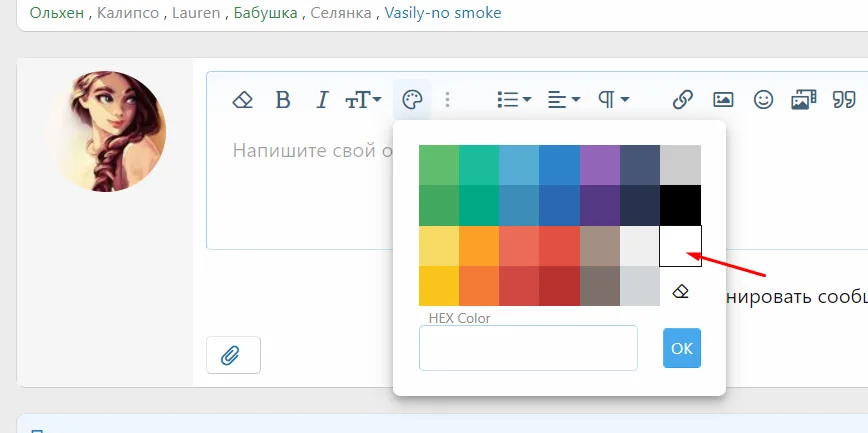This screenshot has height=433, width=868.
Task: Pick the white color swatch
Action: click(x=680, y=245)
